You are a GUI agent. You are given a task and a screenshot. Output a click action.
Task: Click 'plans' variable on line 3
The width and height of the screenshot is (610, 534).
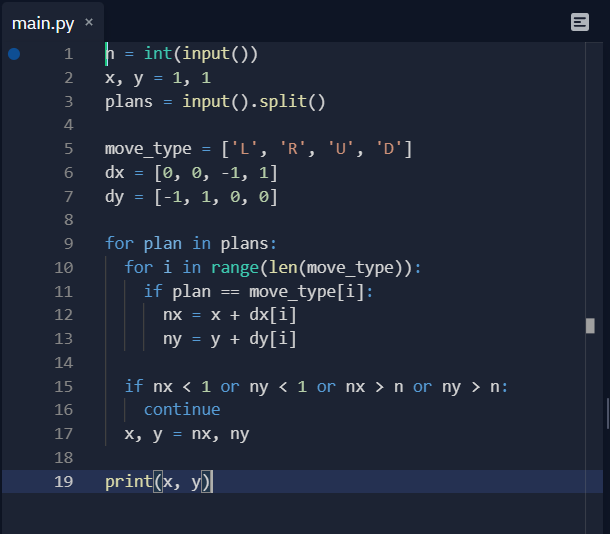tap(129, 102)
